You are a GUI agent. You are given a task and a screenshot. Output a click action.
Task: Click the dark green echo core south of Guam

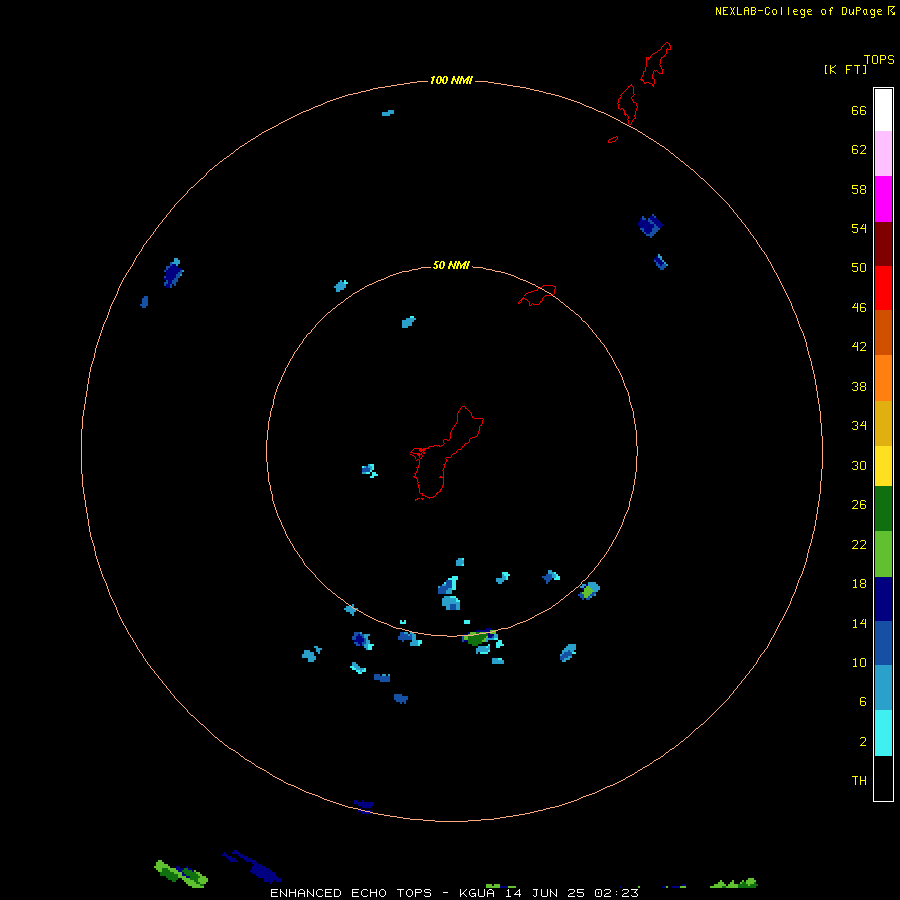click(x=476, y=638)
